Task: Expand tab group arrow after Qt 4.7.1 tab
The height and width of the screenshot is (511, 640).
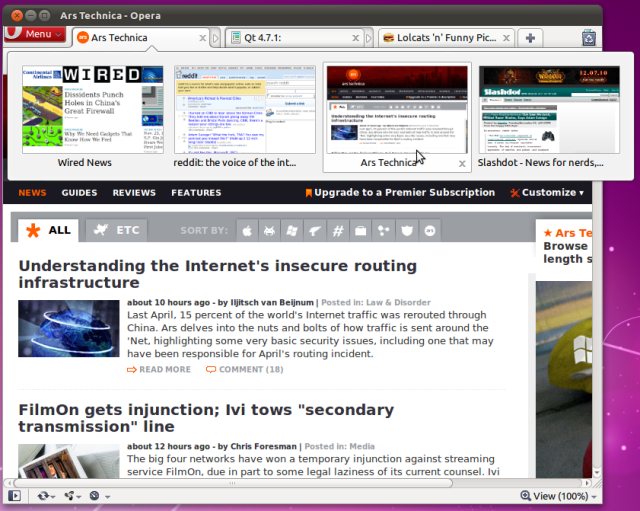Action: point(369,38)
